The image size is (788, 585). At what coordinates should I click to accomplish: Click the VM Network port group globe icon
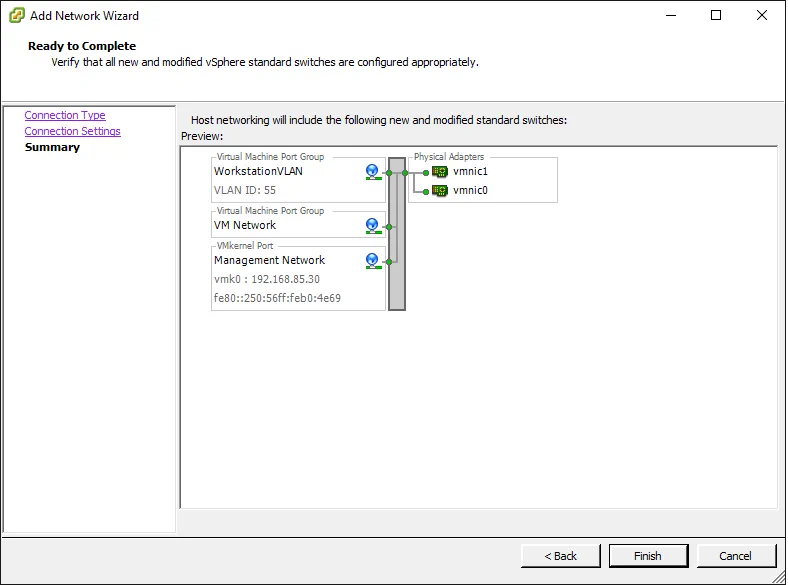[x=373, y=226]
